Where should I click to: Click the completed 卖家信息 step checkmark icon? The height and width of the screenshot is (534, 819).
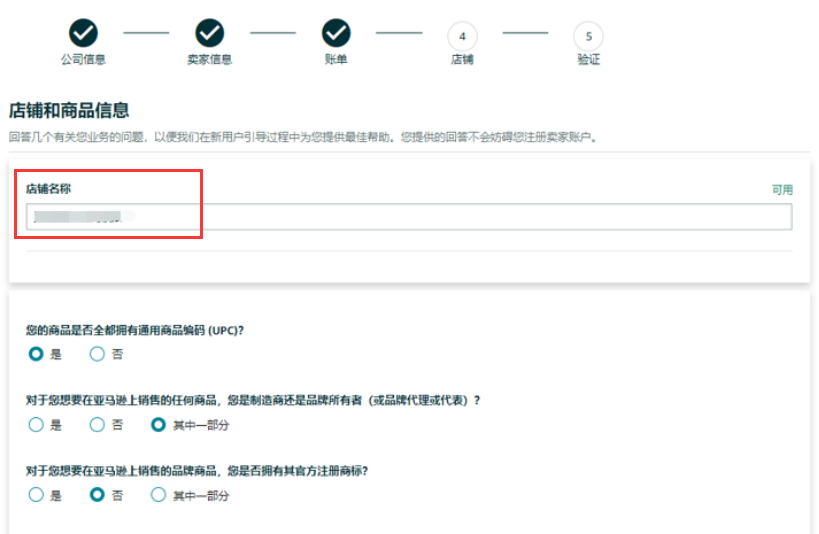tap(210, 33)
